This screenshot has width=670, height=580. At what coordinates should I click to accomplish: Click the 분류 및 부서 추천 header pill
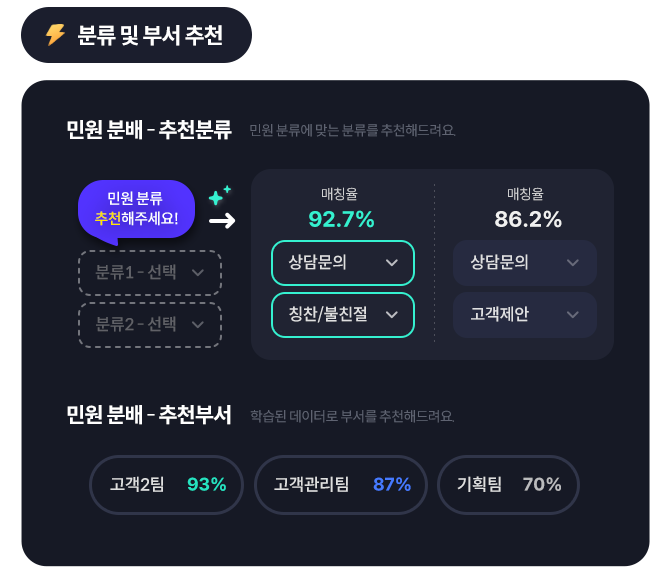click(136, 35)
